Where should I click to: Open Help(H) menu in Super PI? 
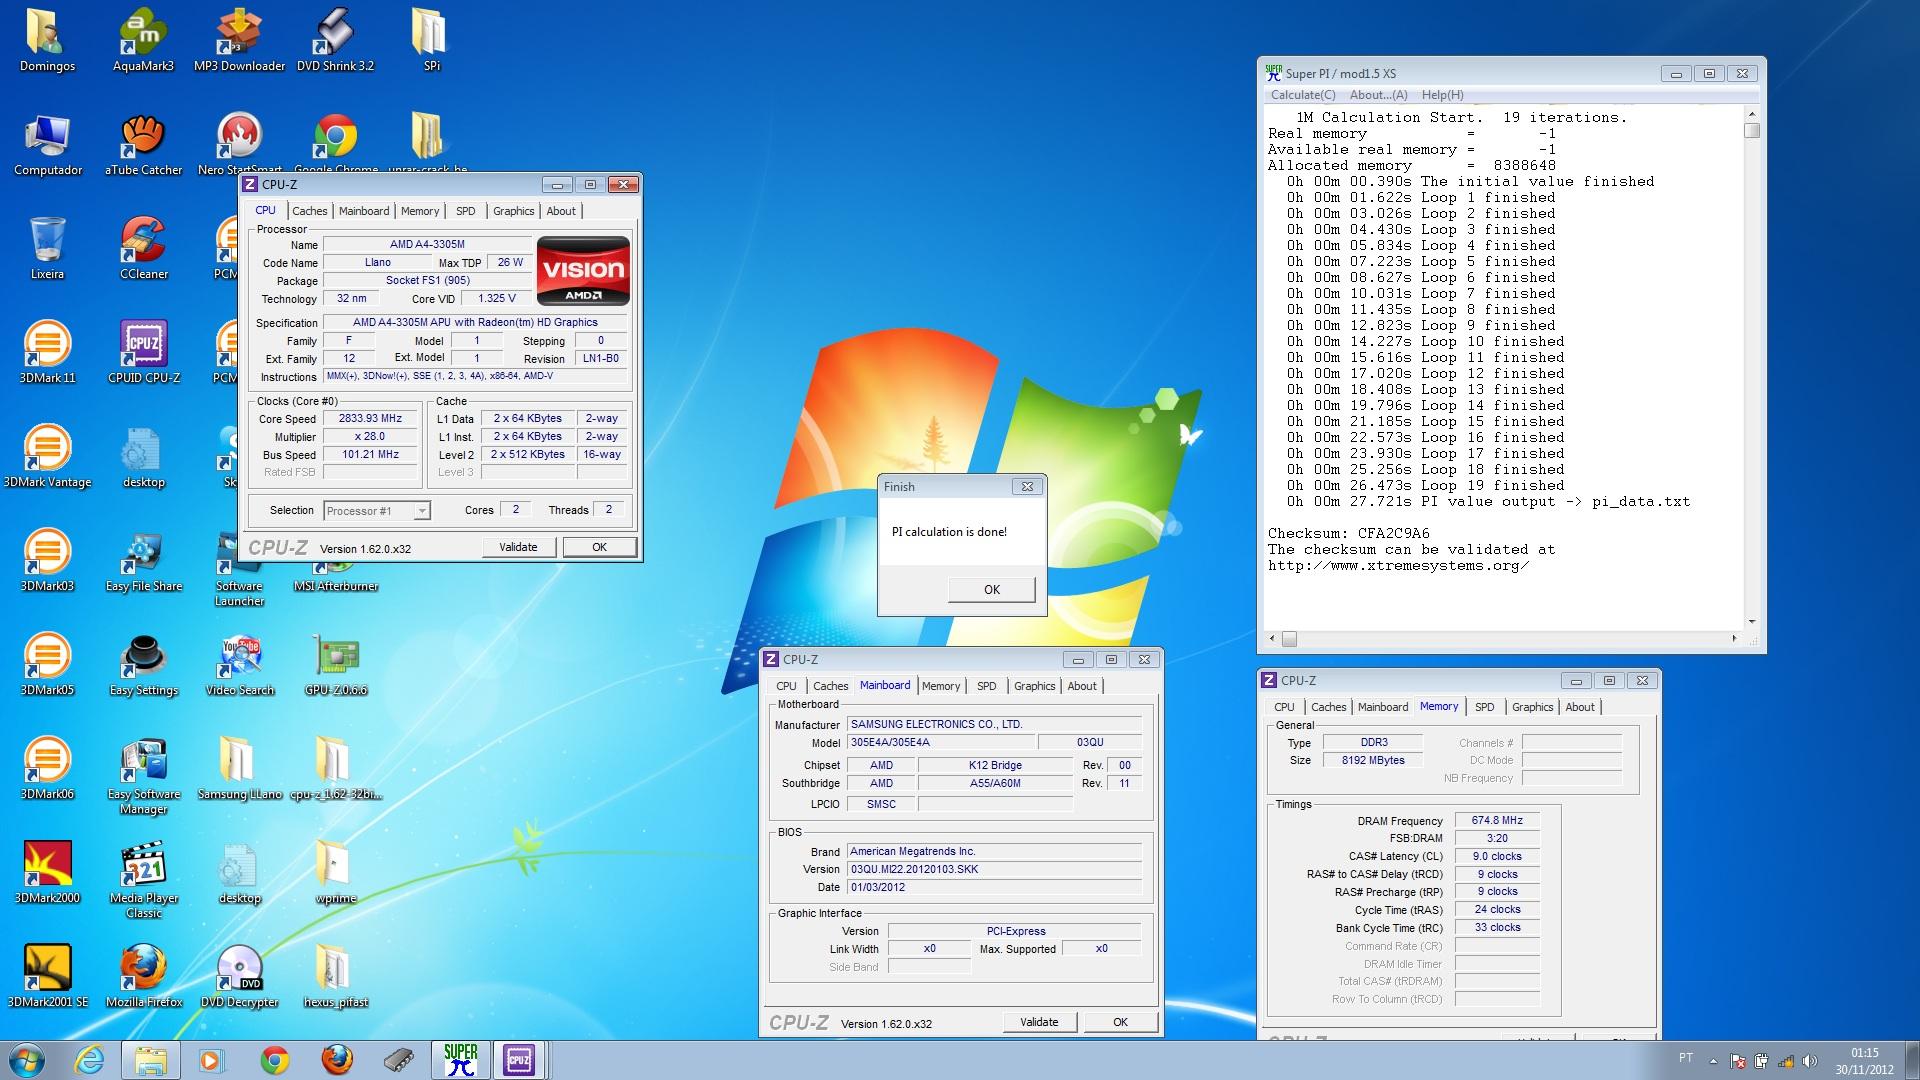[x=1442, y=95]
